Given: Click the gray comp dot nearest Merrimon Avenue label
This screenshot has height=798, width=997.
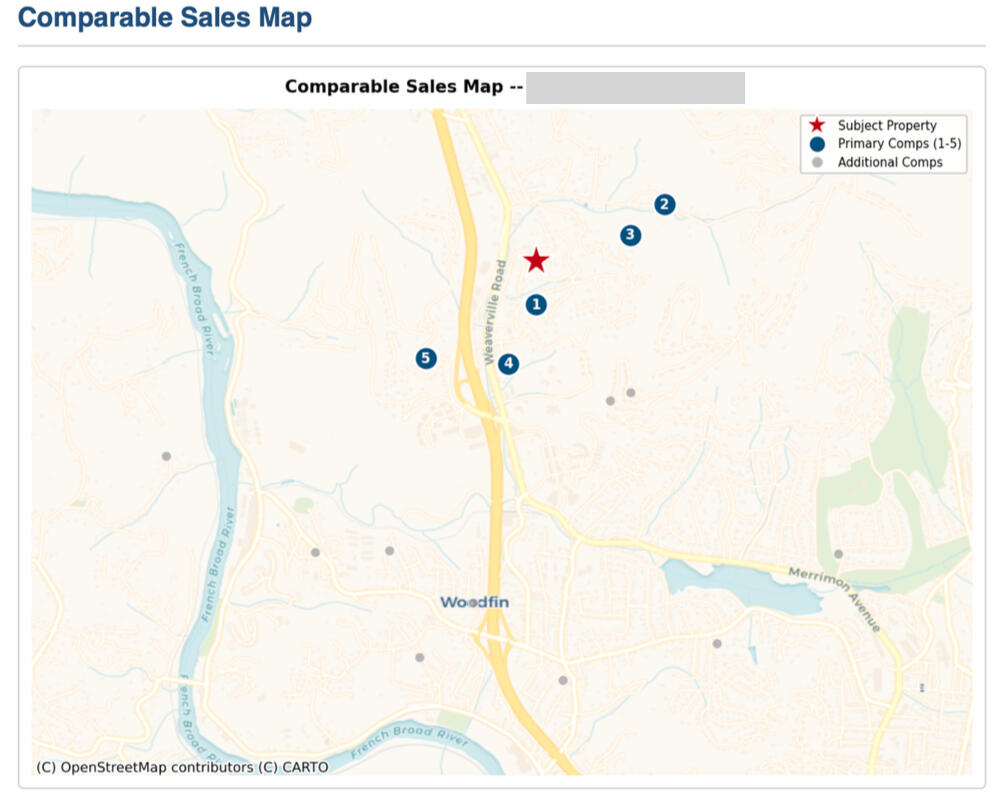Looking at the screenshot, I should 838,553.
